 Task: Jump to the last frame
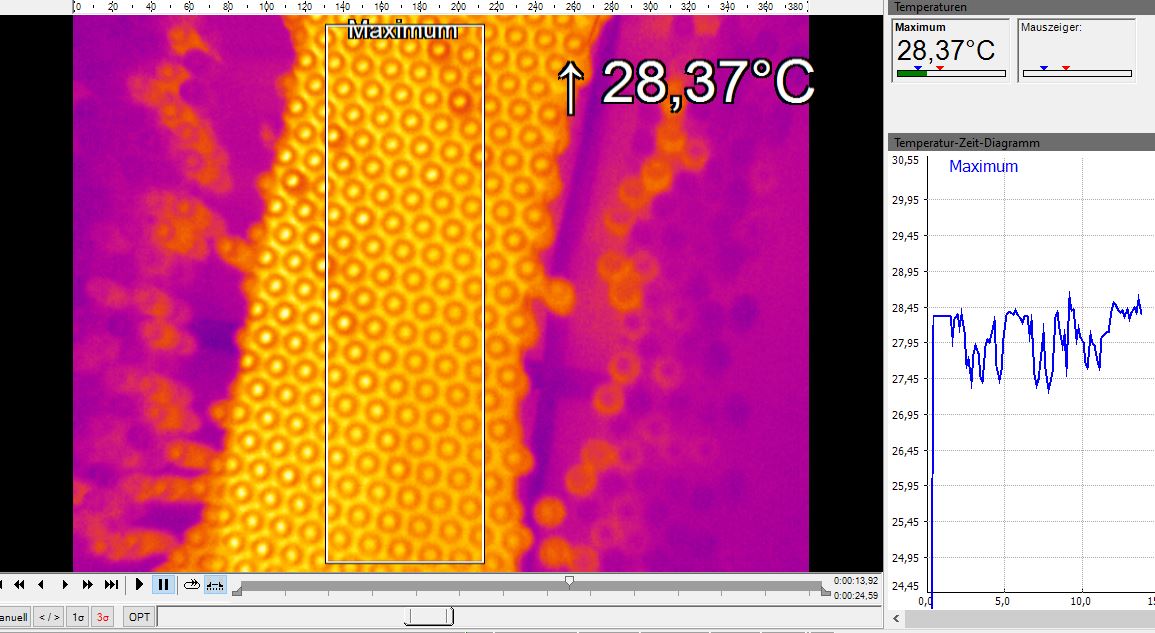(x=111, y=585)
